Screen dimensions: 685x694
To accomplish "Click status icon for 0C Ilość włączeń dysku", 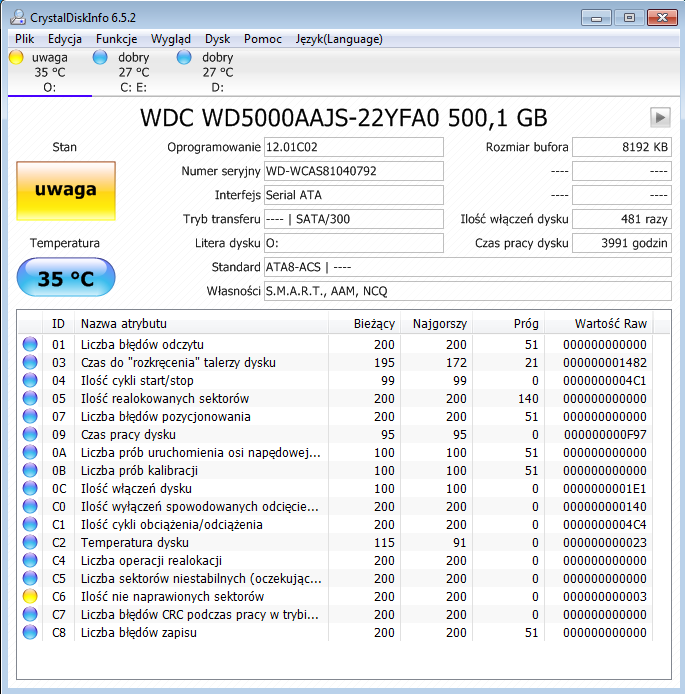I will pos(30,488).
